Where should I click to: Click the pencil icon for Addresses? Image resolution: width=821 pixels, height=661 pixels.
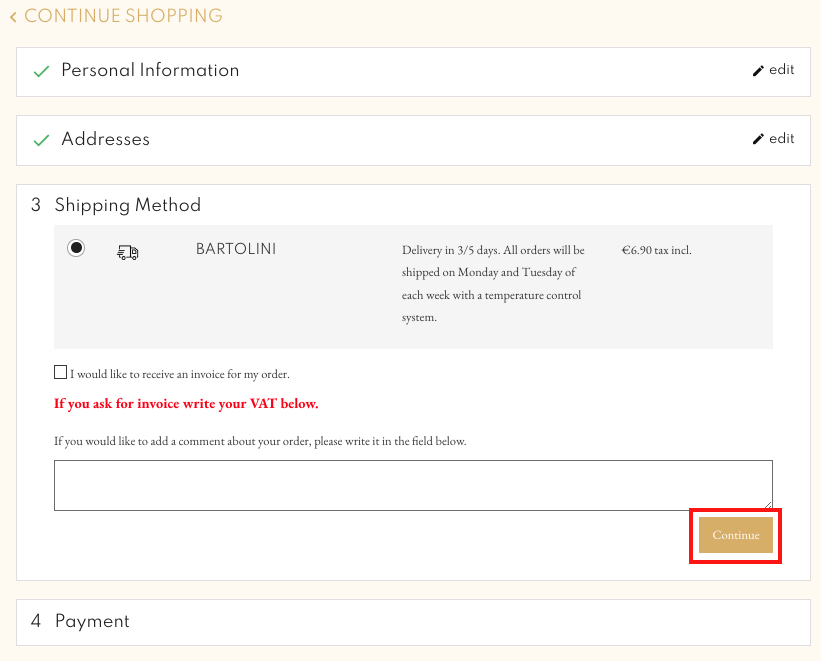click(758, 139)
